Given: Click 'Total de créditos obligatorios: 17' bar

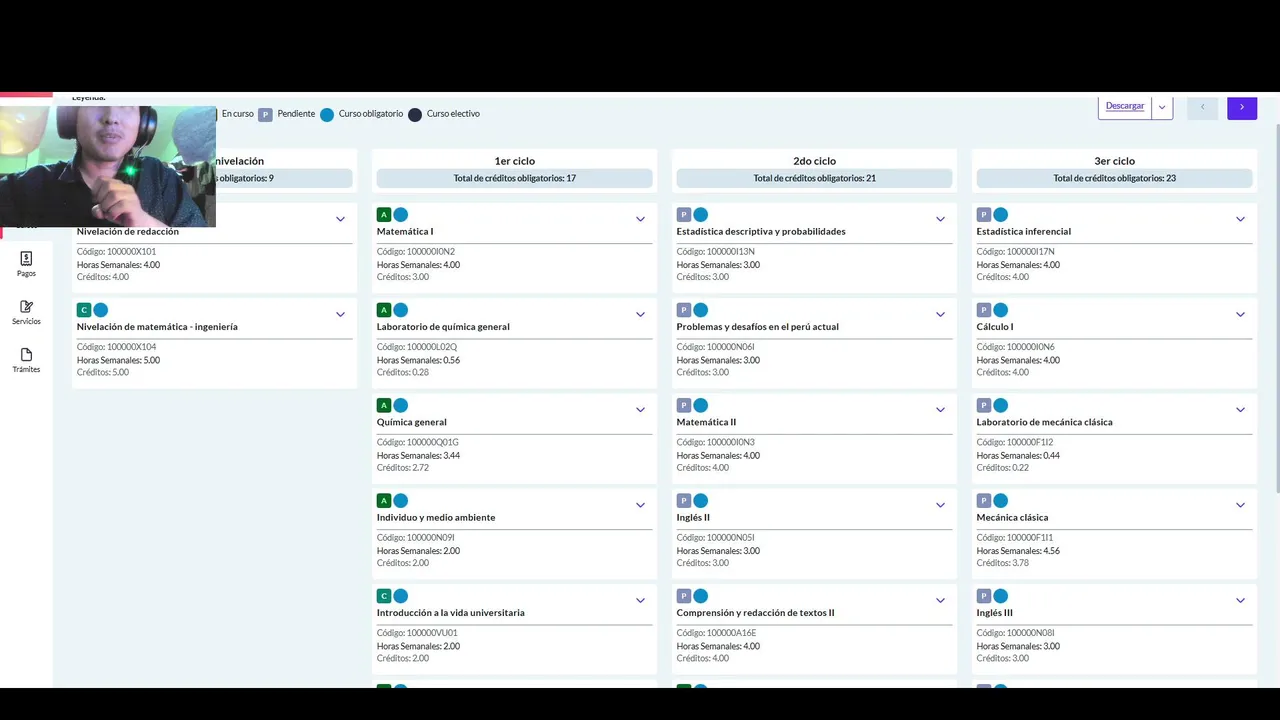Looking at the screenshot, I should (514, 178).
